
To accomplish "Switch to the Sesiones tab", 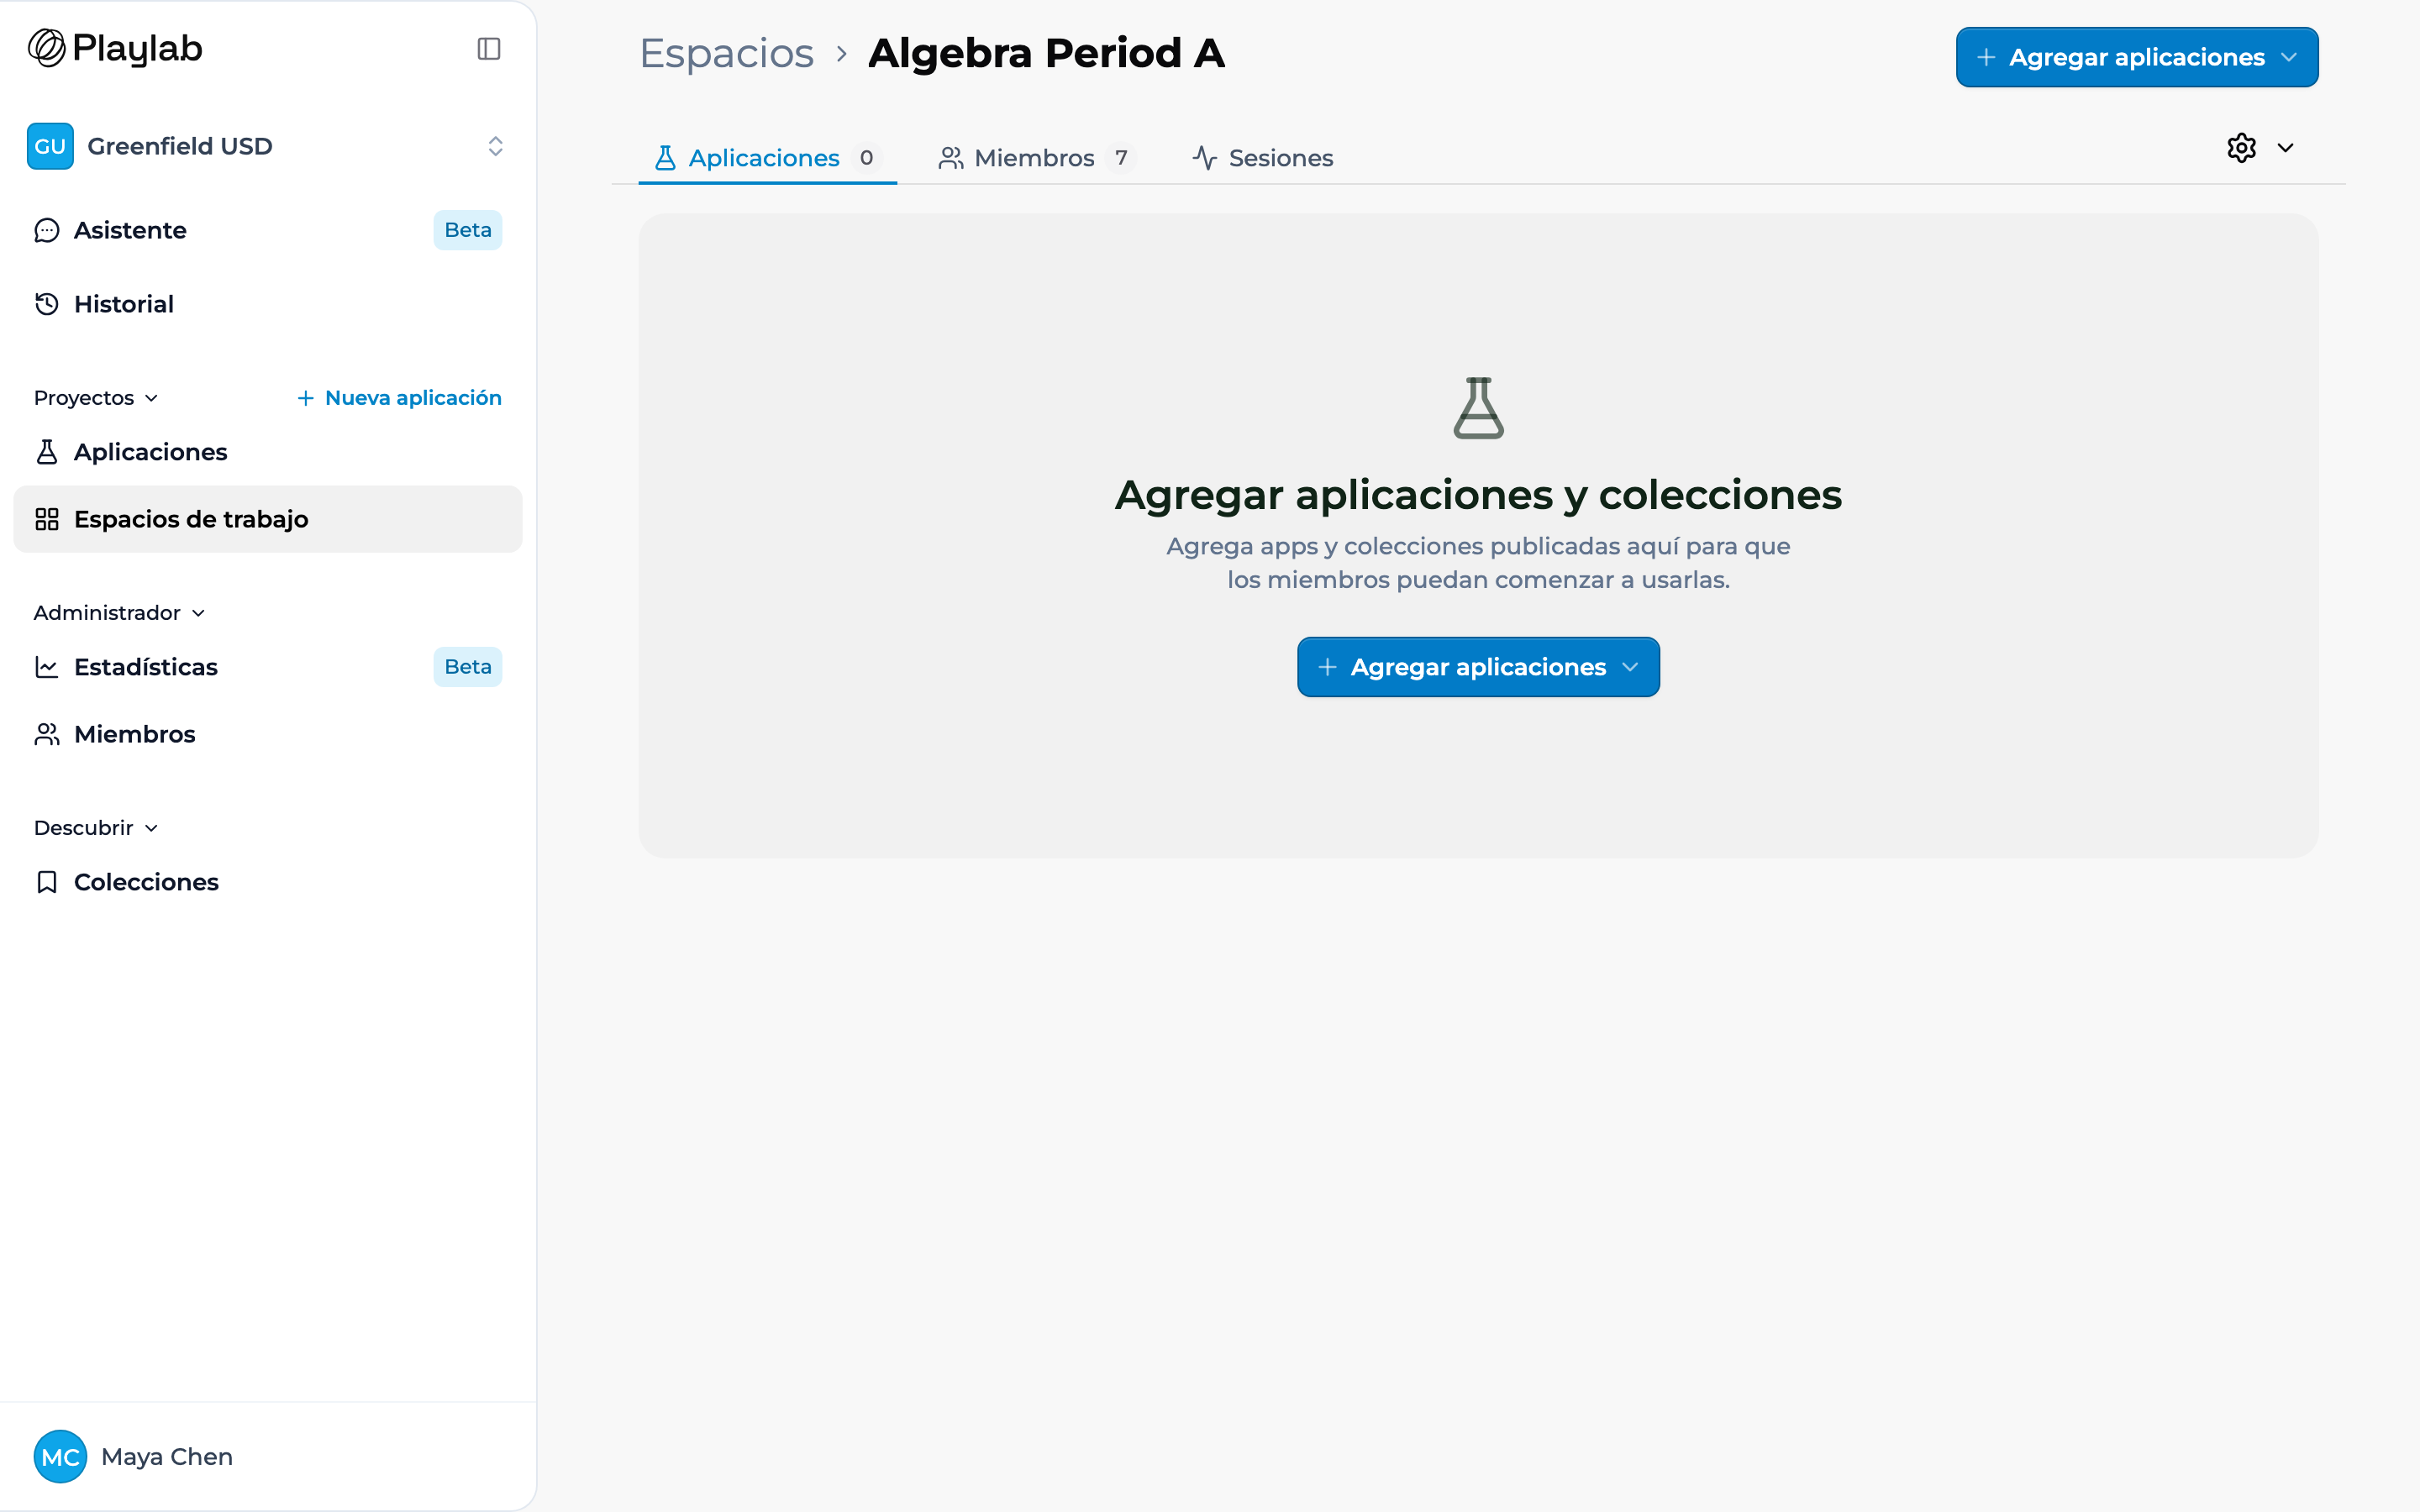I will click(1262, 158).
